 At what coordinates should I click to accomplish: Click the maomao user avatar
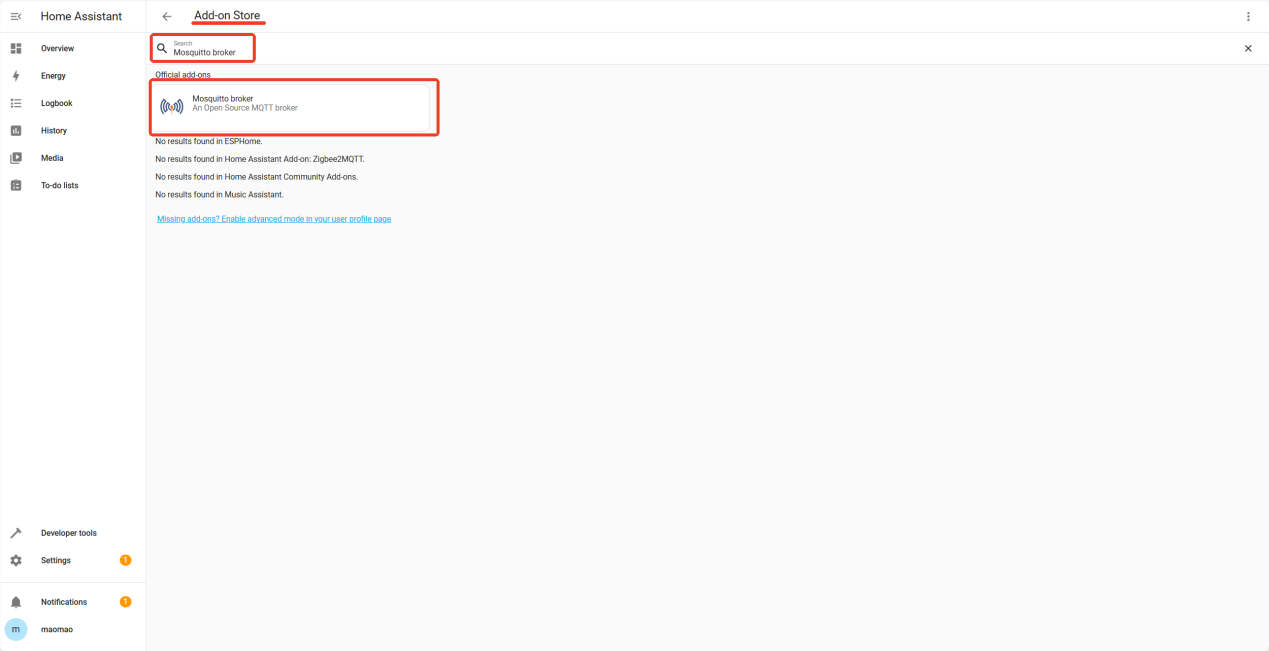point(16,629)
